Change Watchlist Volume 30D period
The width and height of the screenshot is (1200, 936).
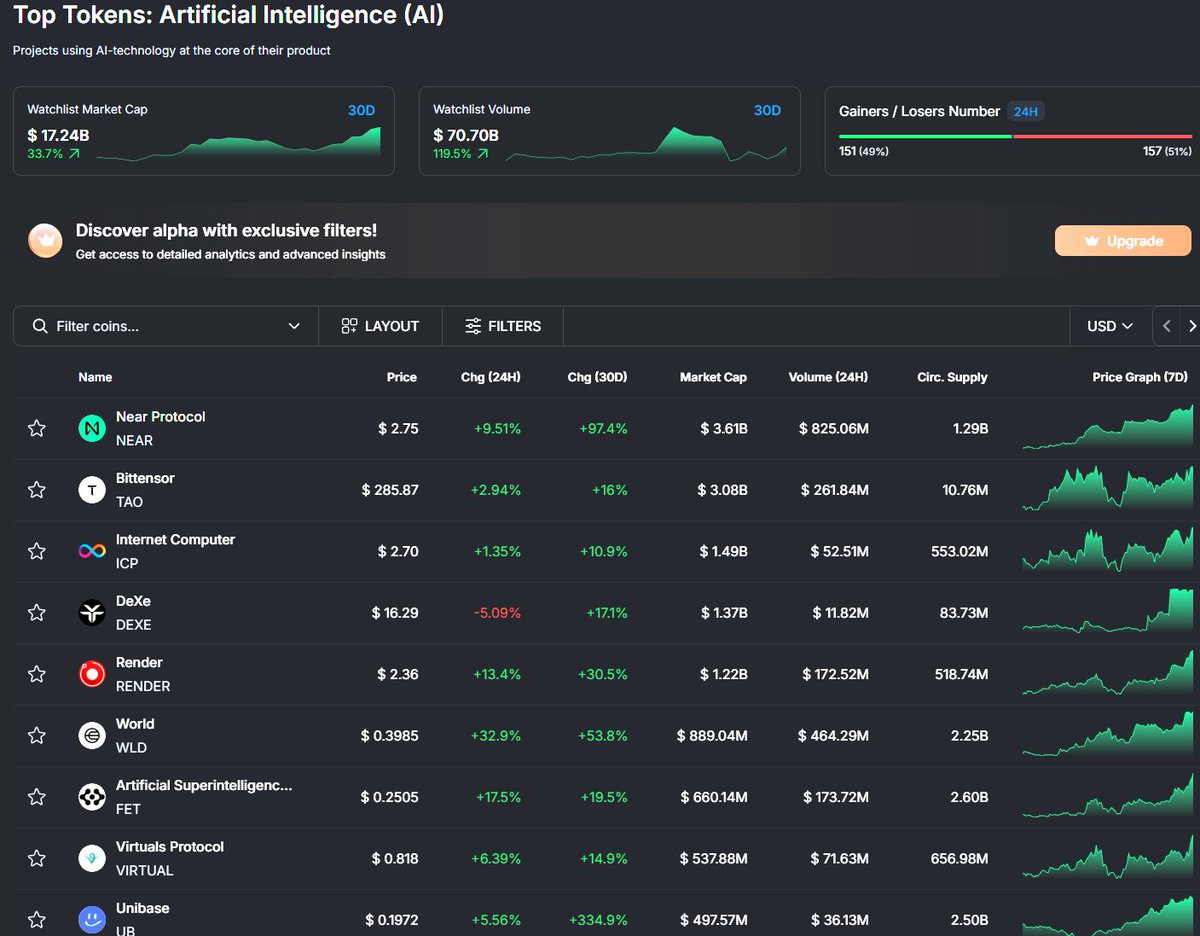767,110
